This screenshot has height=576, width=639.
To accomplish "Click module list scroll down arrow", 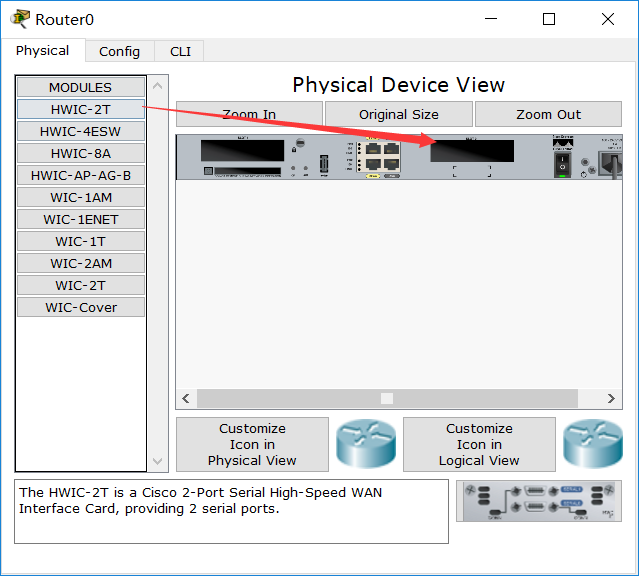I will point(157,461).
